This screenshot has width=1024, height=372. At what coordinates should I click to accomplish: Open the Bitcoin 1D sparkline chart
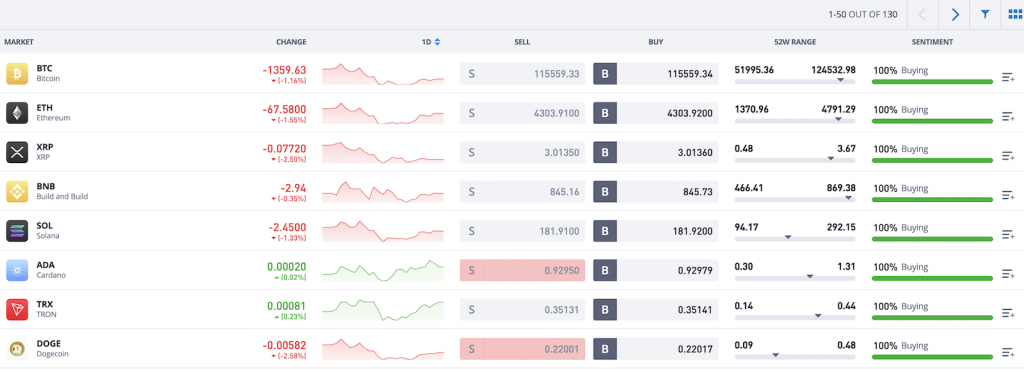coord(383,74)
